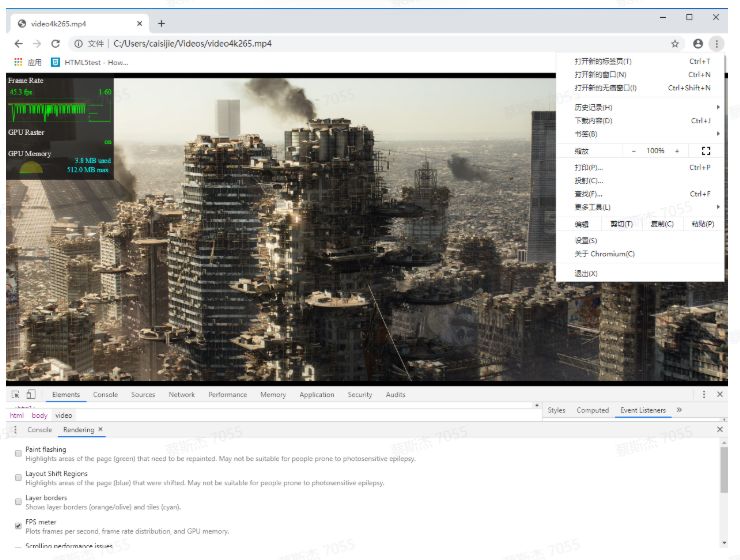
Task: Click the cut button 剪切(T)
Action: 621,224
